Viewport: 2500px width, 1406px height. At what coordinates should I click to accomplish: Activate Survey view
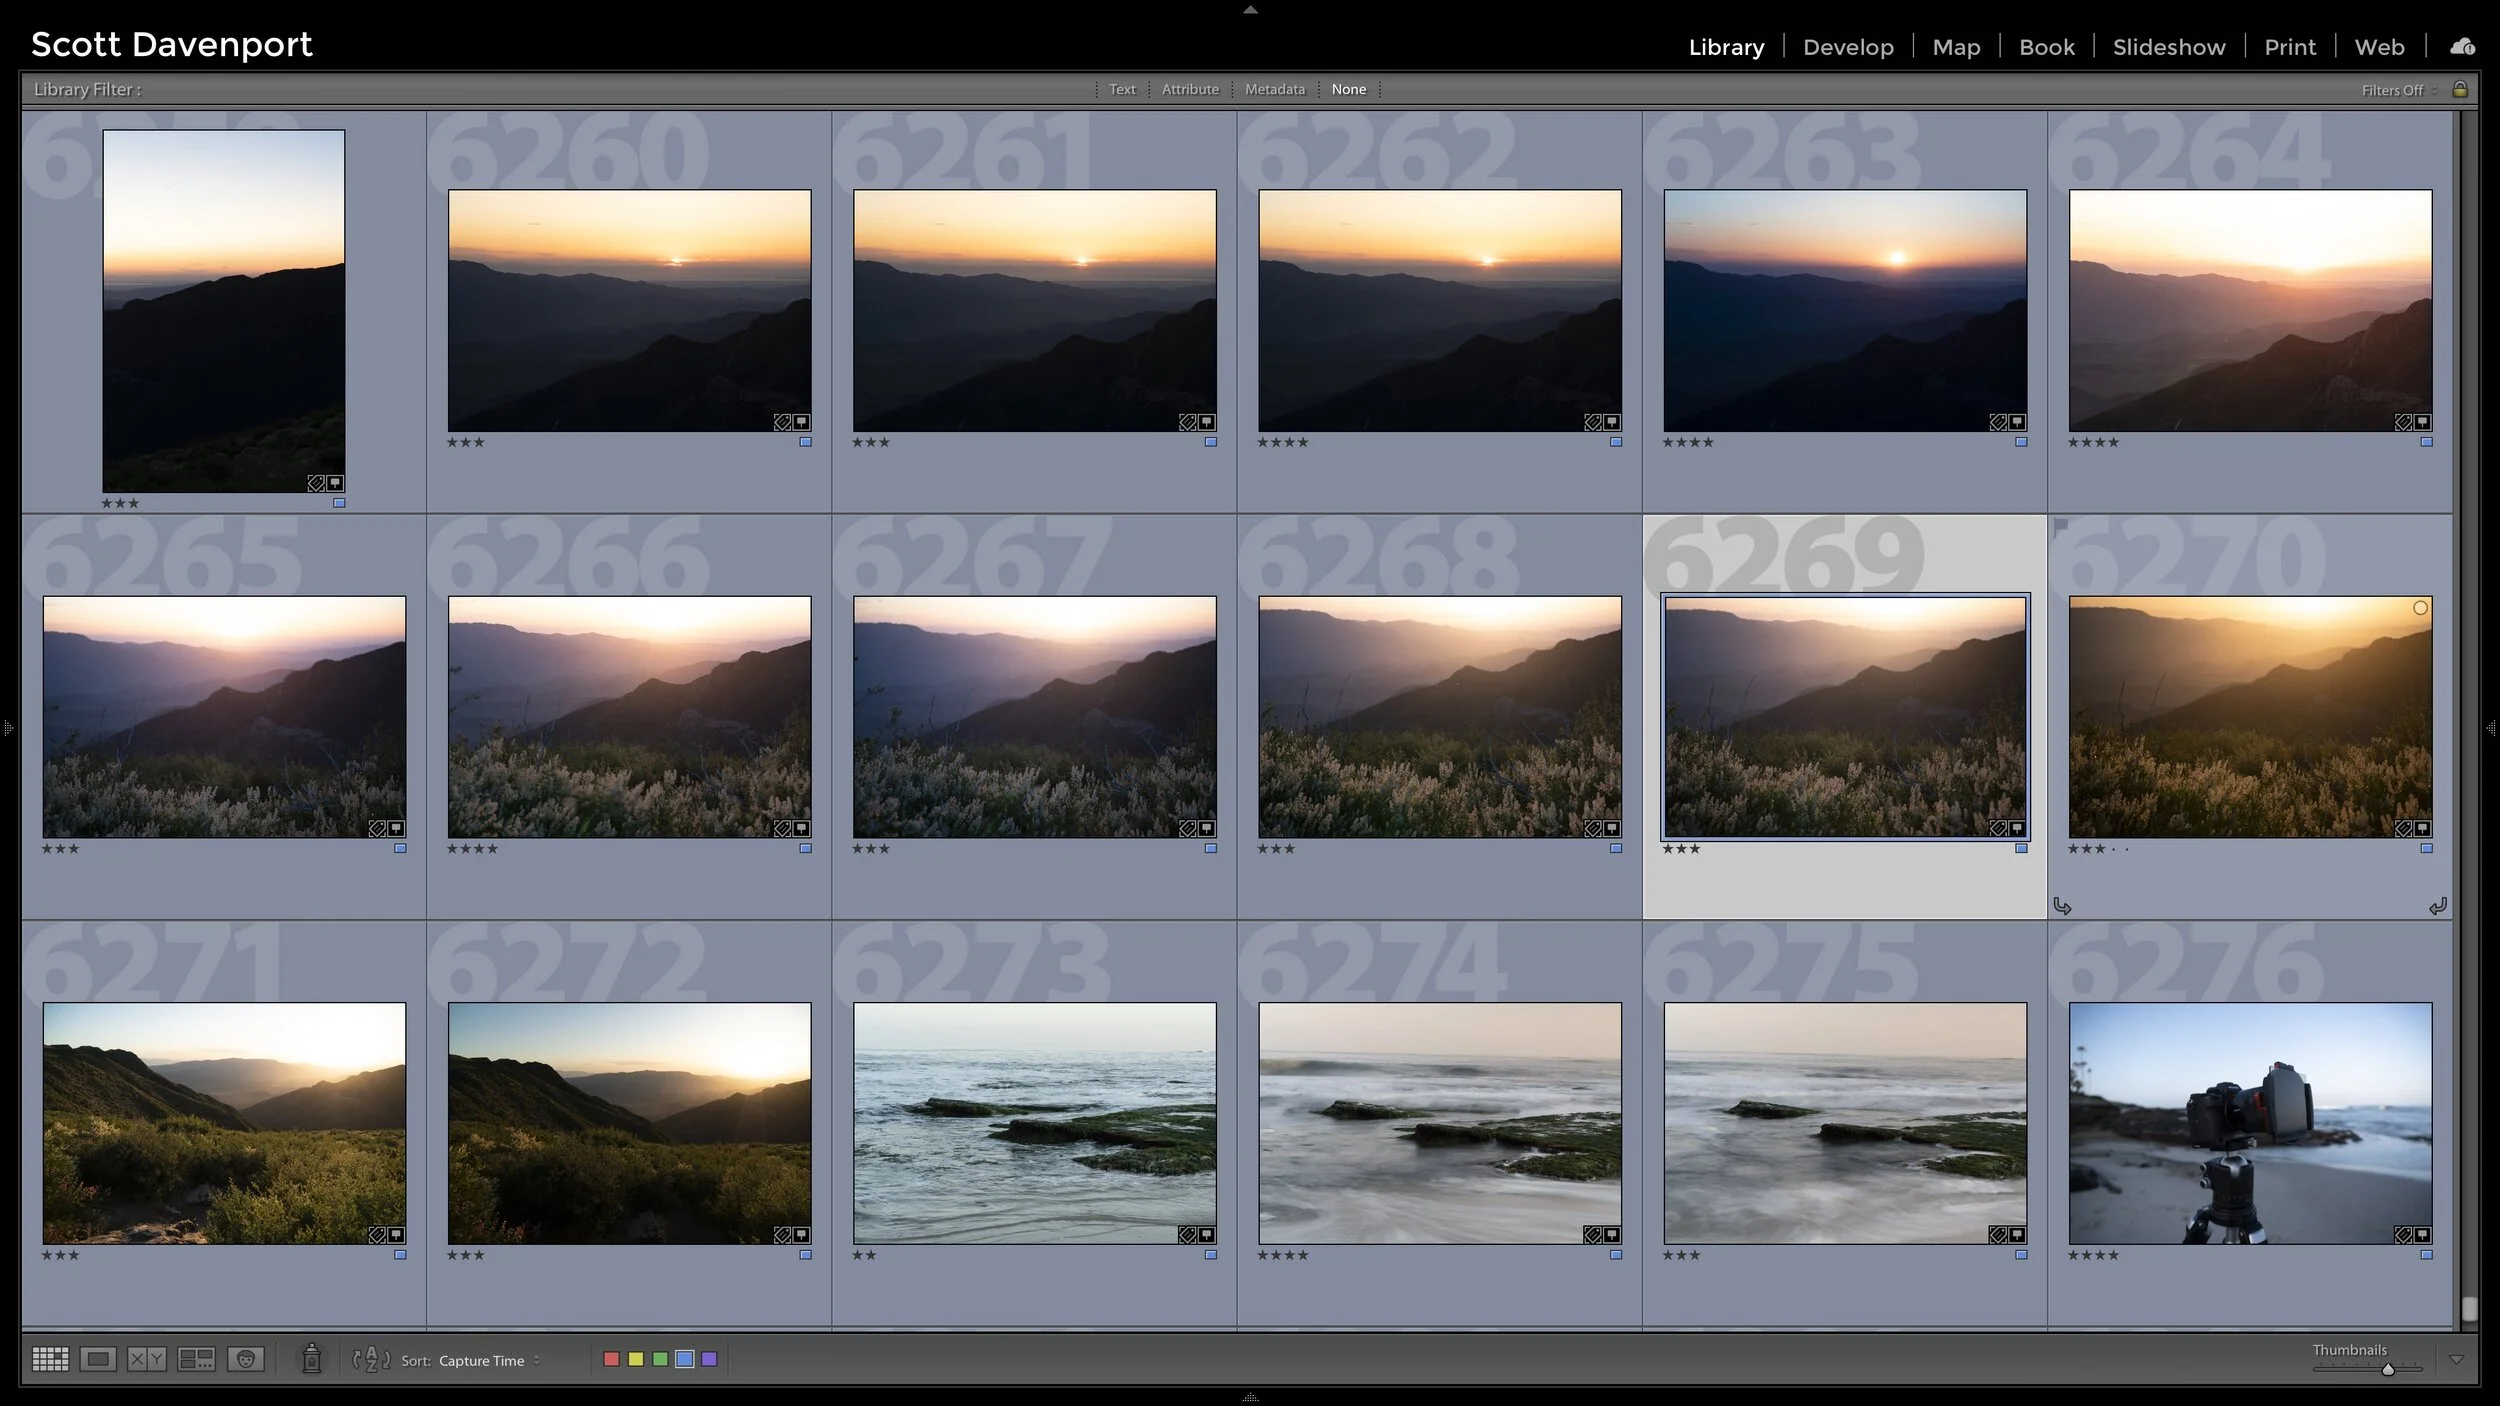[196, 1358]
